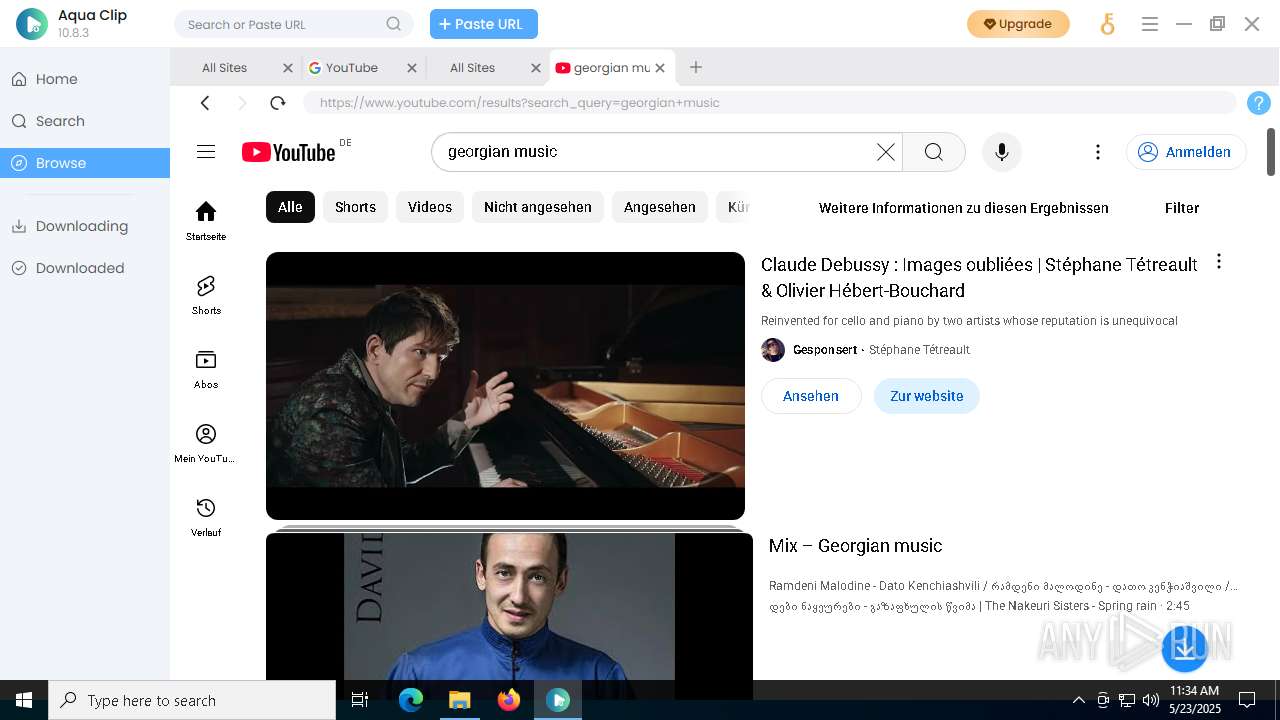The width and height of the screenshot is (1280, 720).
Task: Click the forward navigation arrow
Action: coord(242,103)
